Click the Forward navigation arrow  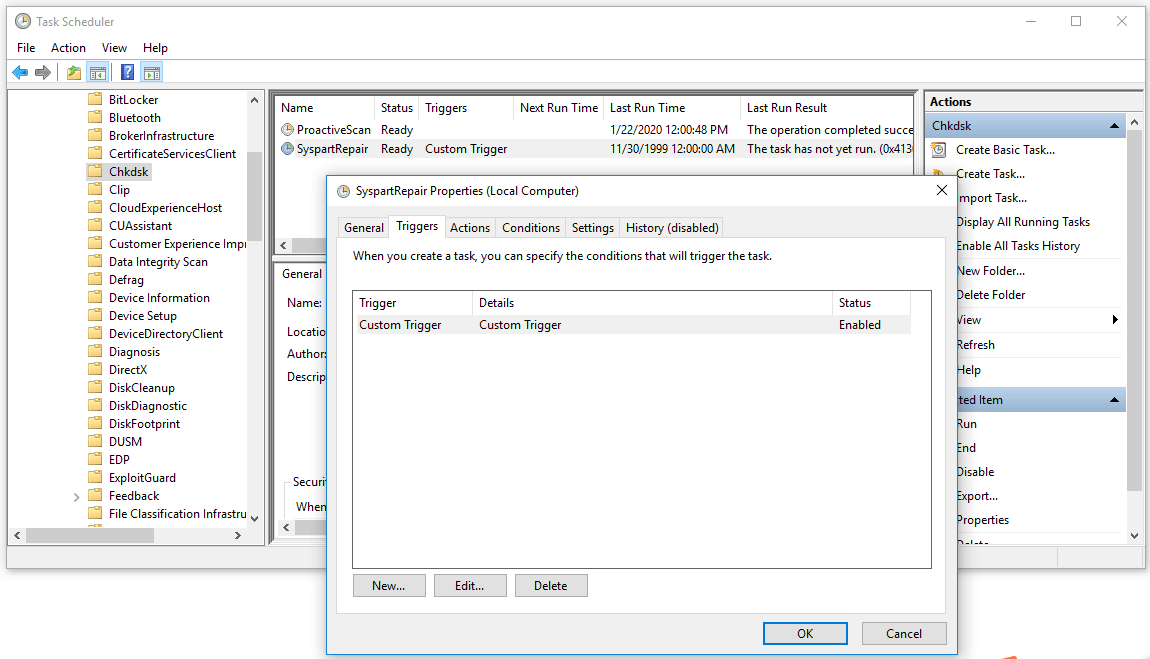42,71
